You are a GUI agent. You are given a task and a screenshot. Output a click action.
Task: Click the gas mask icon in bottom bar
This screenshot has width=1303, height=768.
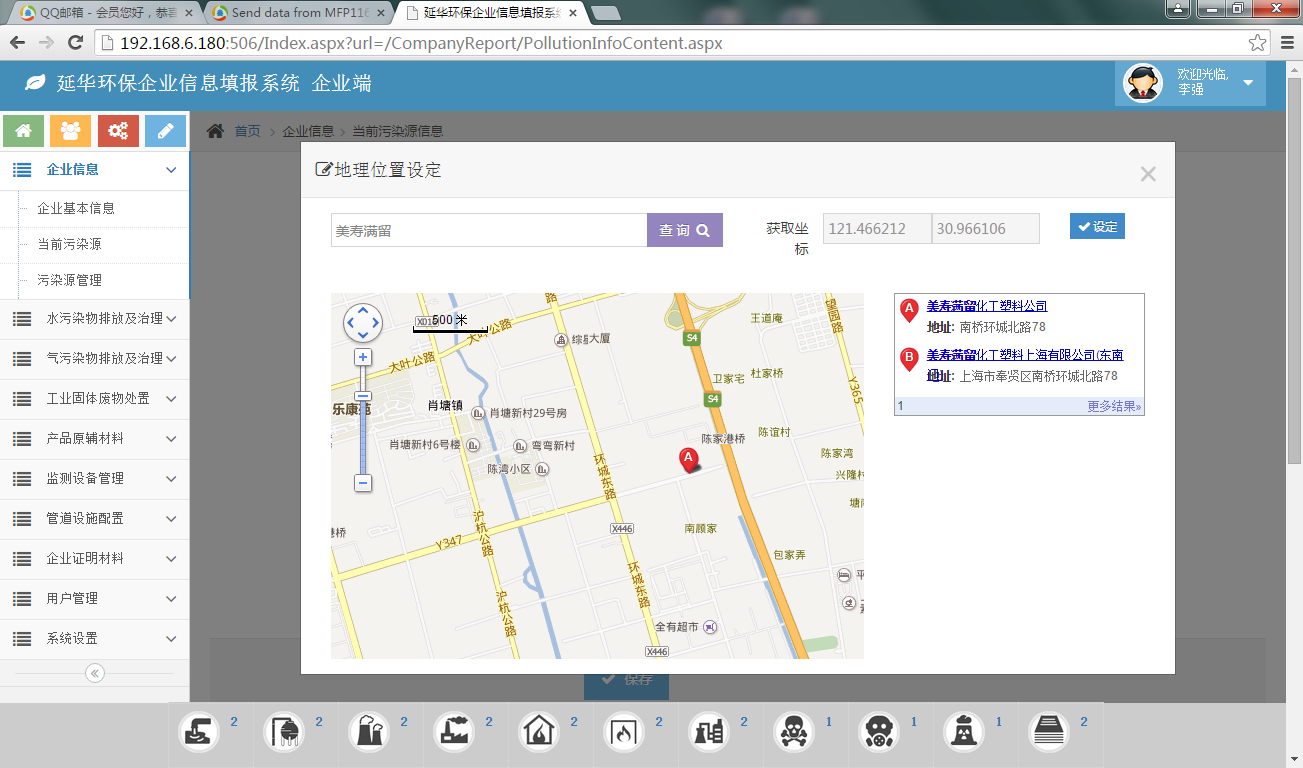tap(879, 732)
